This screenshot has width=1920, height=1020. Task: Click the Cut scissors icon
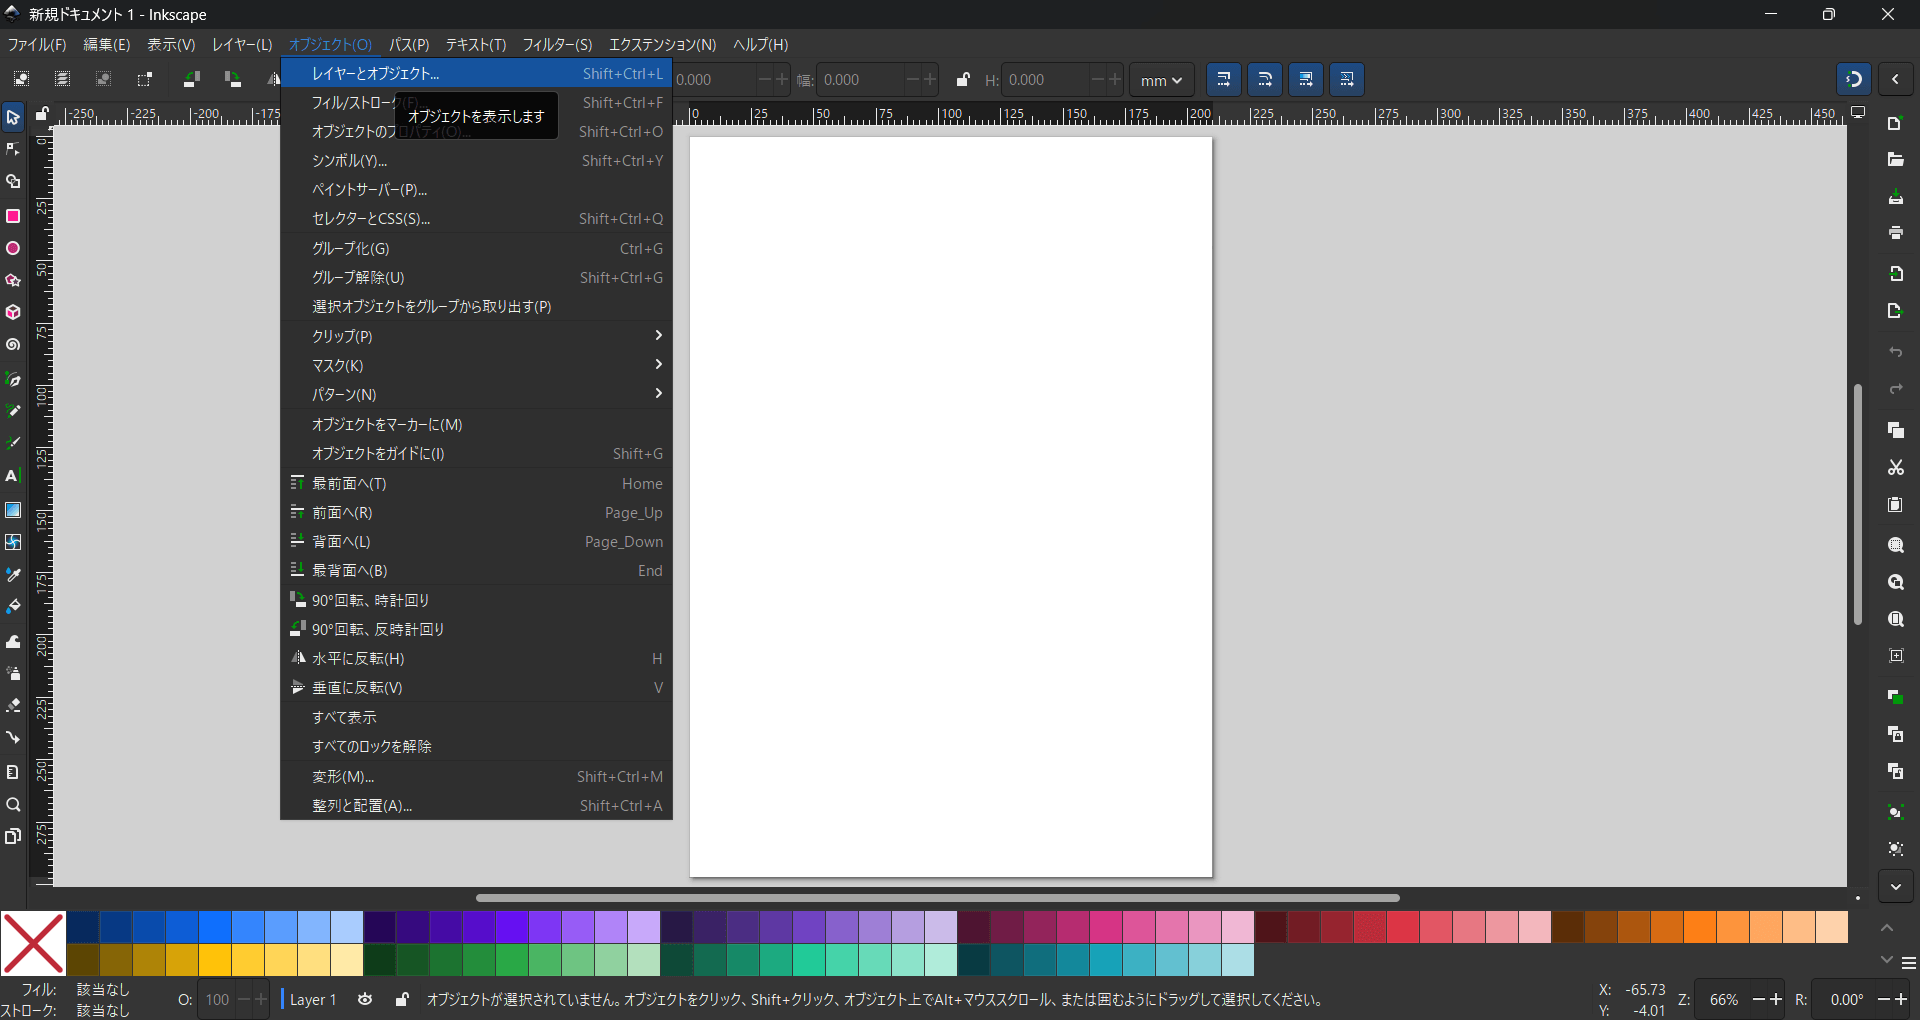[x=1895, y=467]
